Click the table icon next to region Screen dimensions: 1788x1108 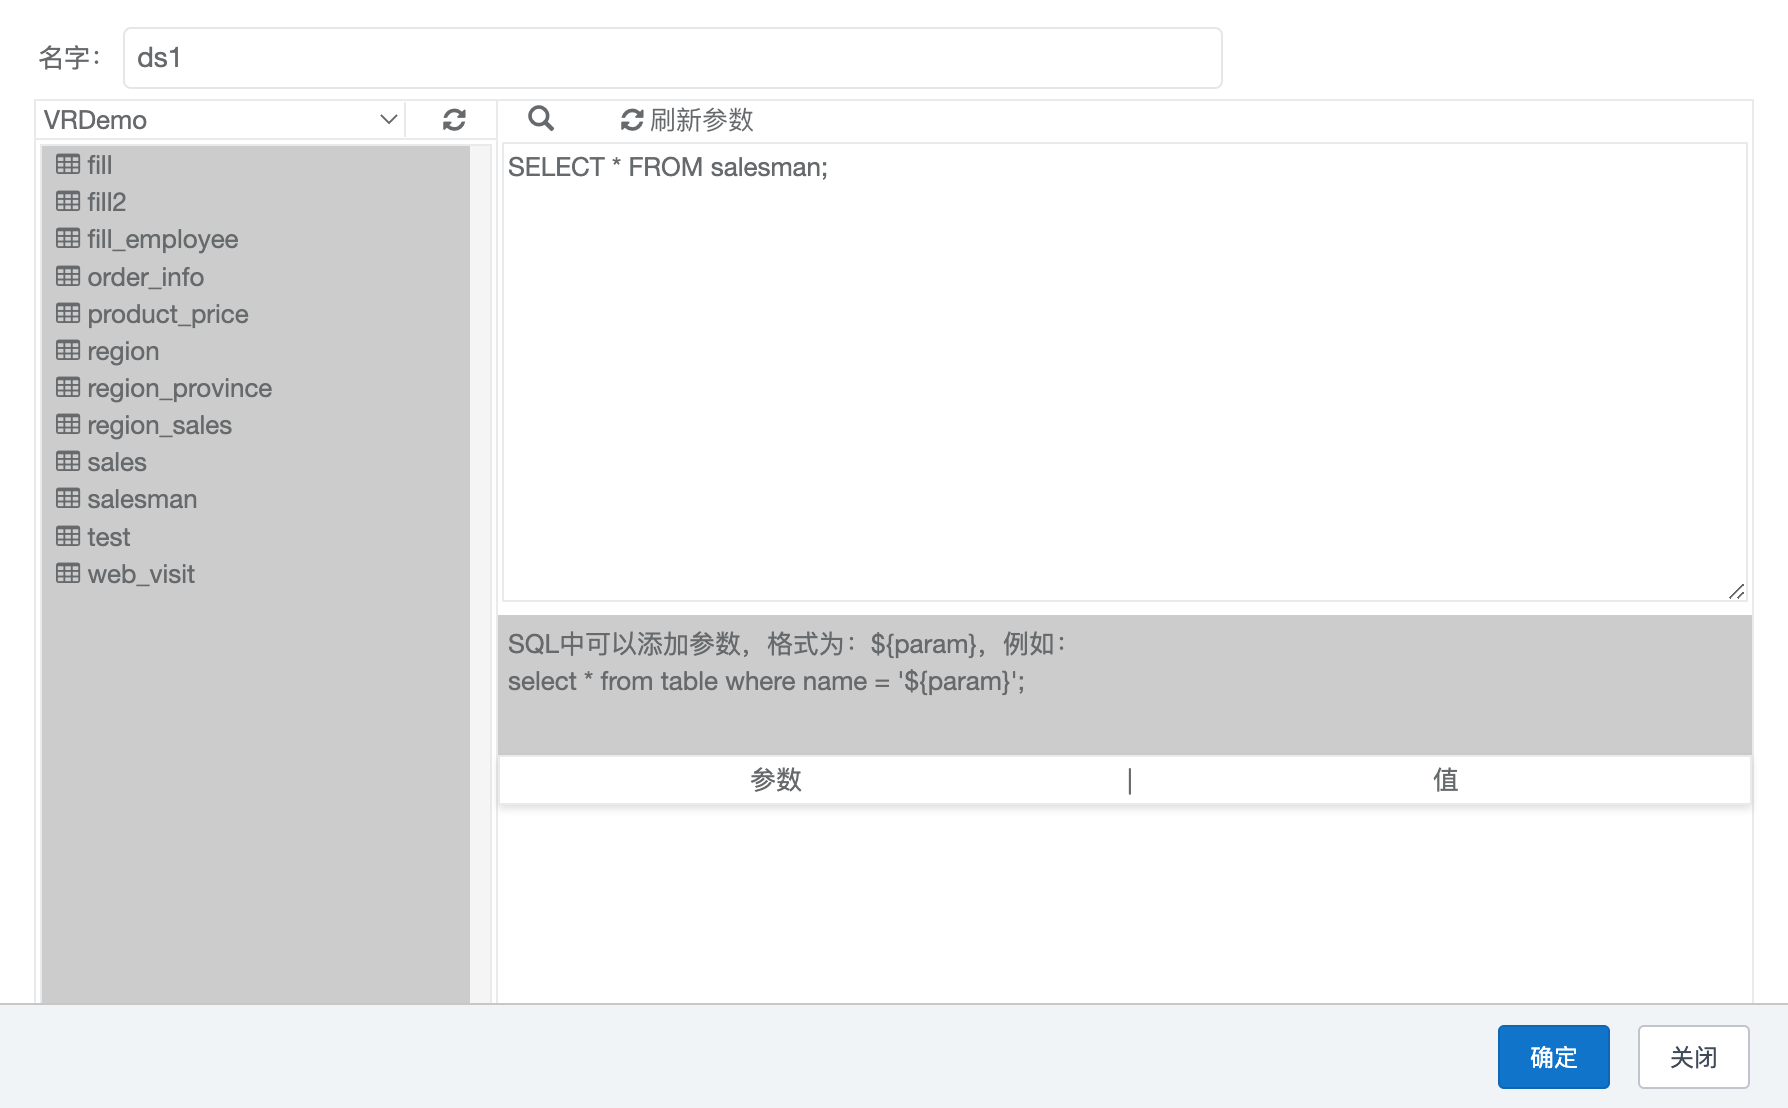pyautogui.click(x=68, y=350)
